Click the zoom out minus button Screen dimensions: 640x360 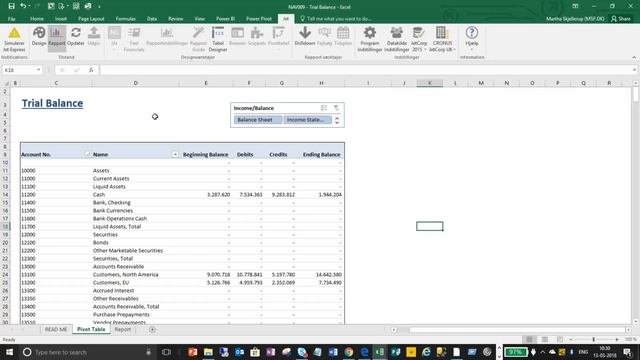pyautogui.click(x=571, y=339)
